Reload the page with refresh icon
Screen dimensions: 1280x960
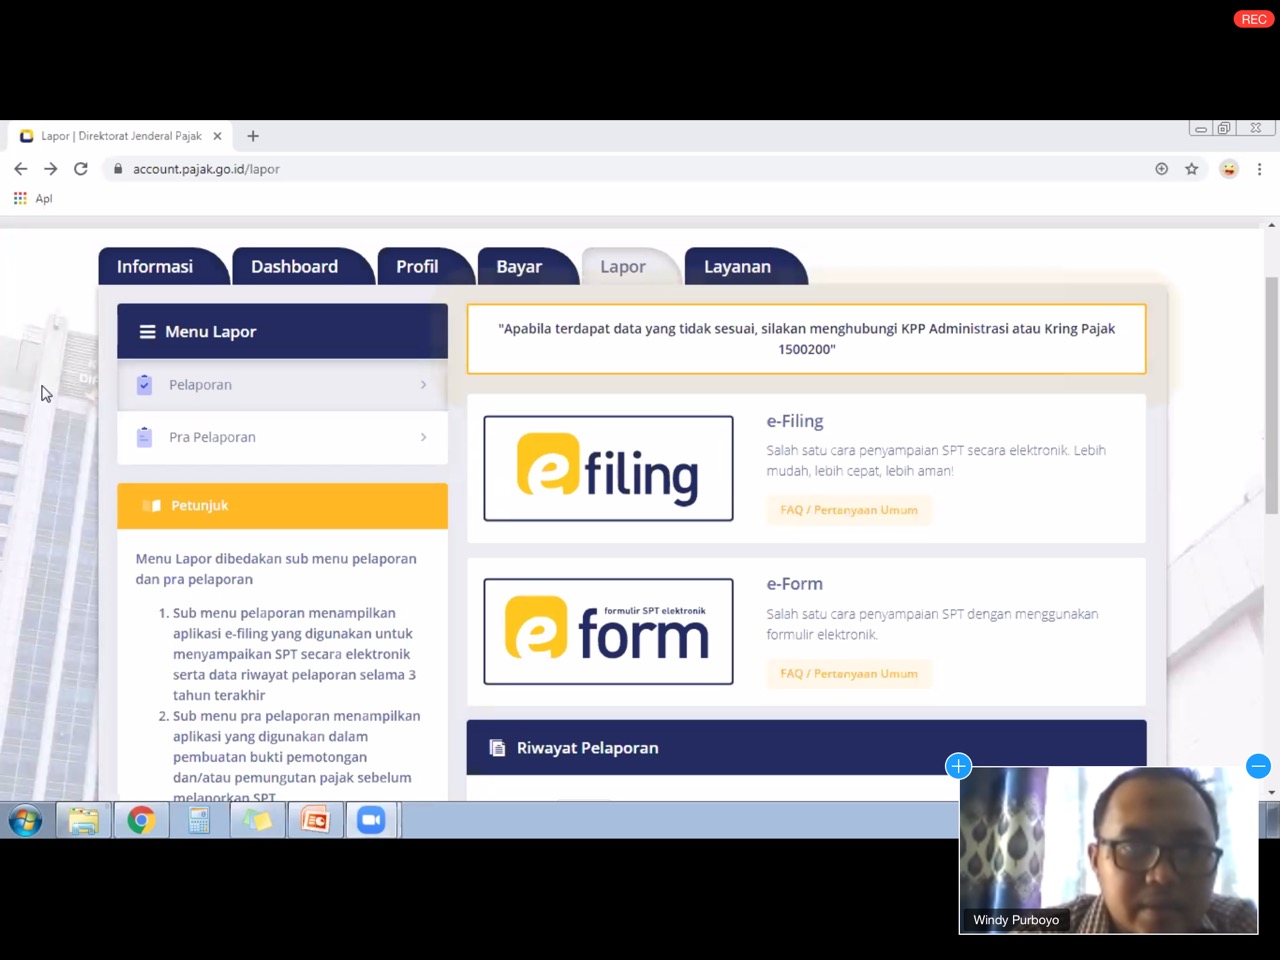click(81, 169)
